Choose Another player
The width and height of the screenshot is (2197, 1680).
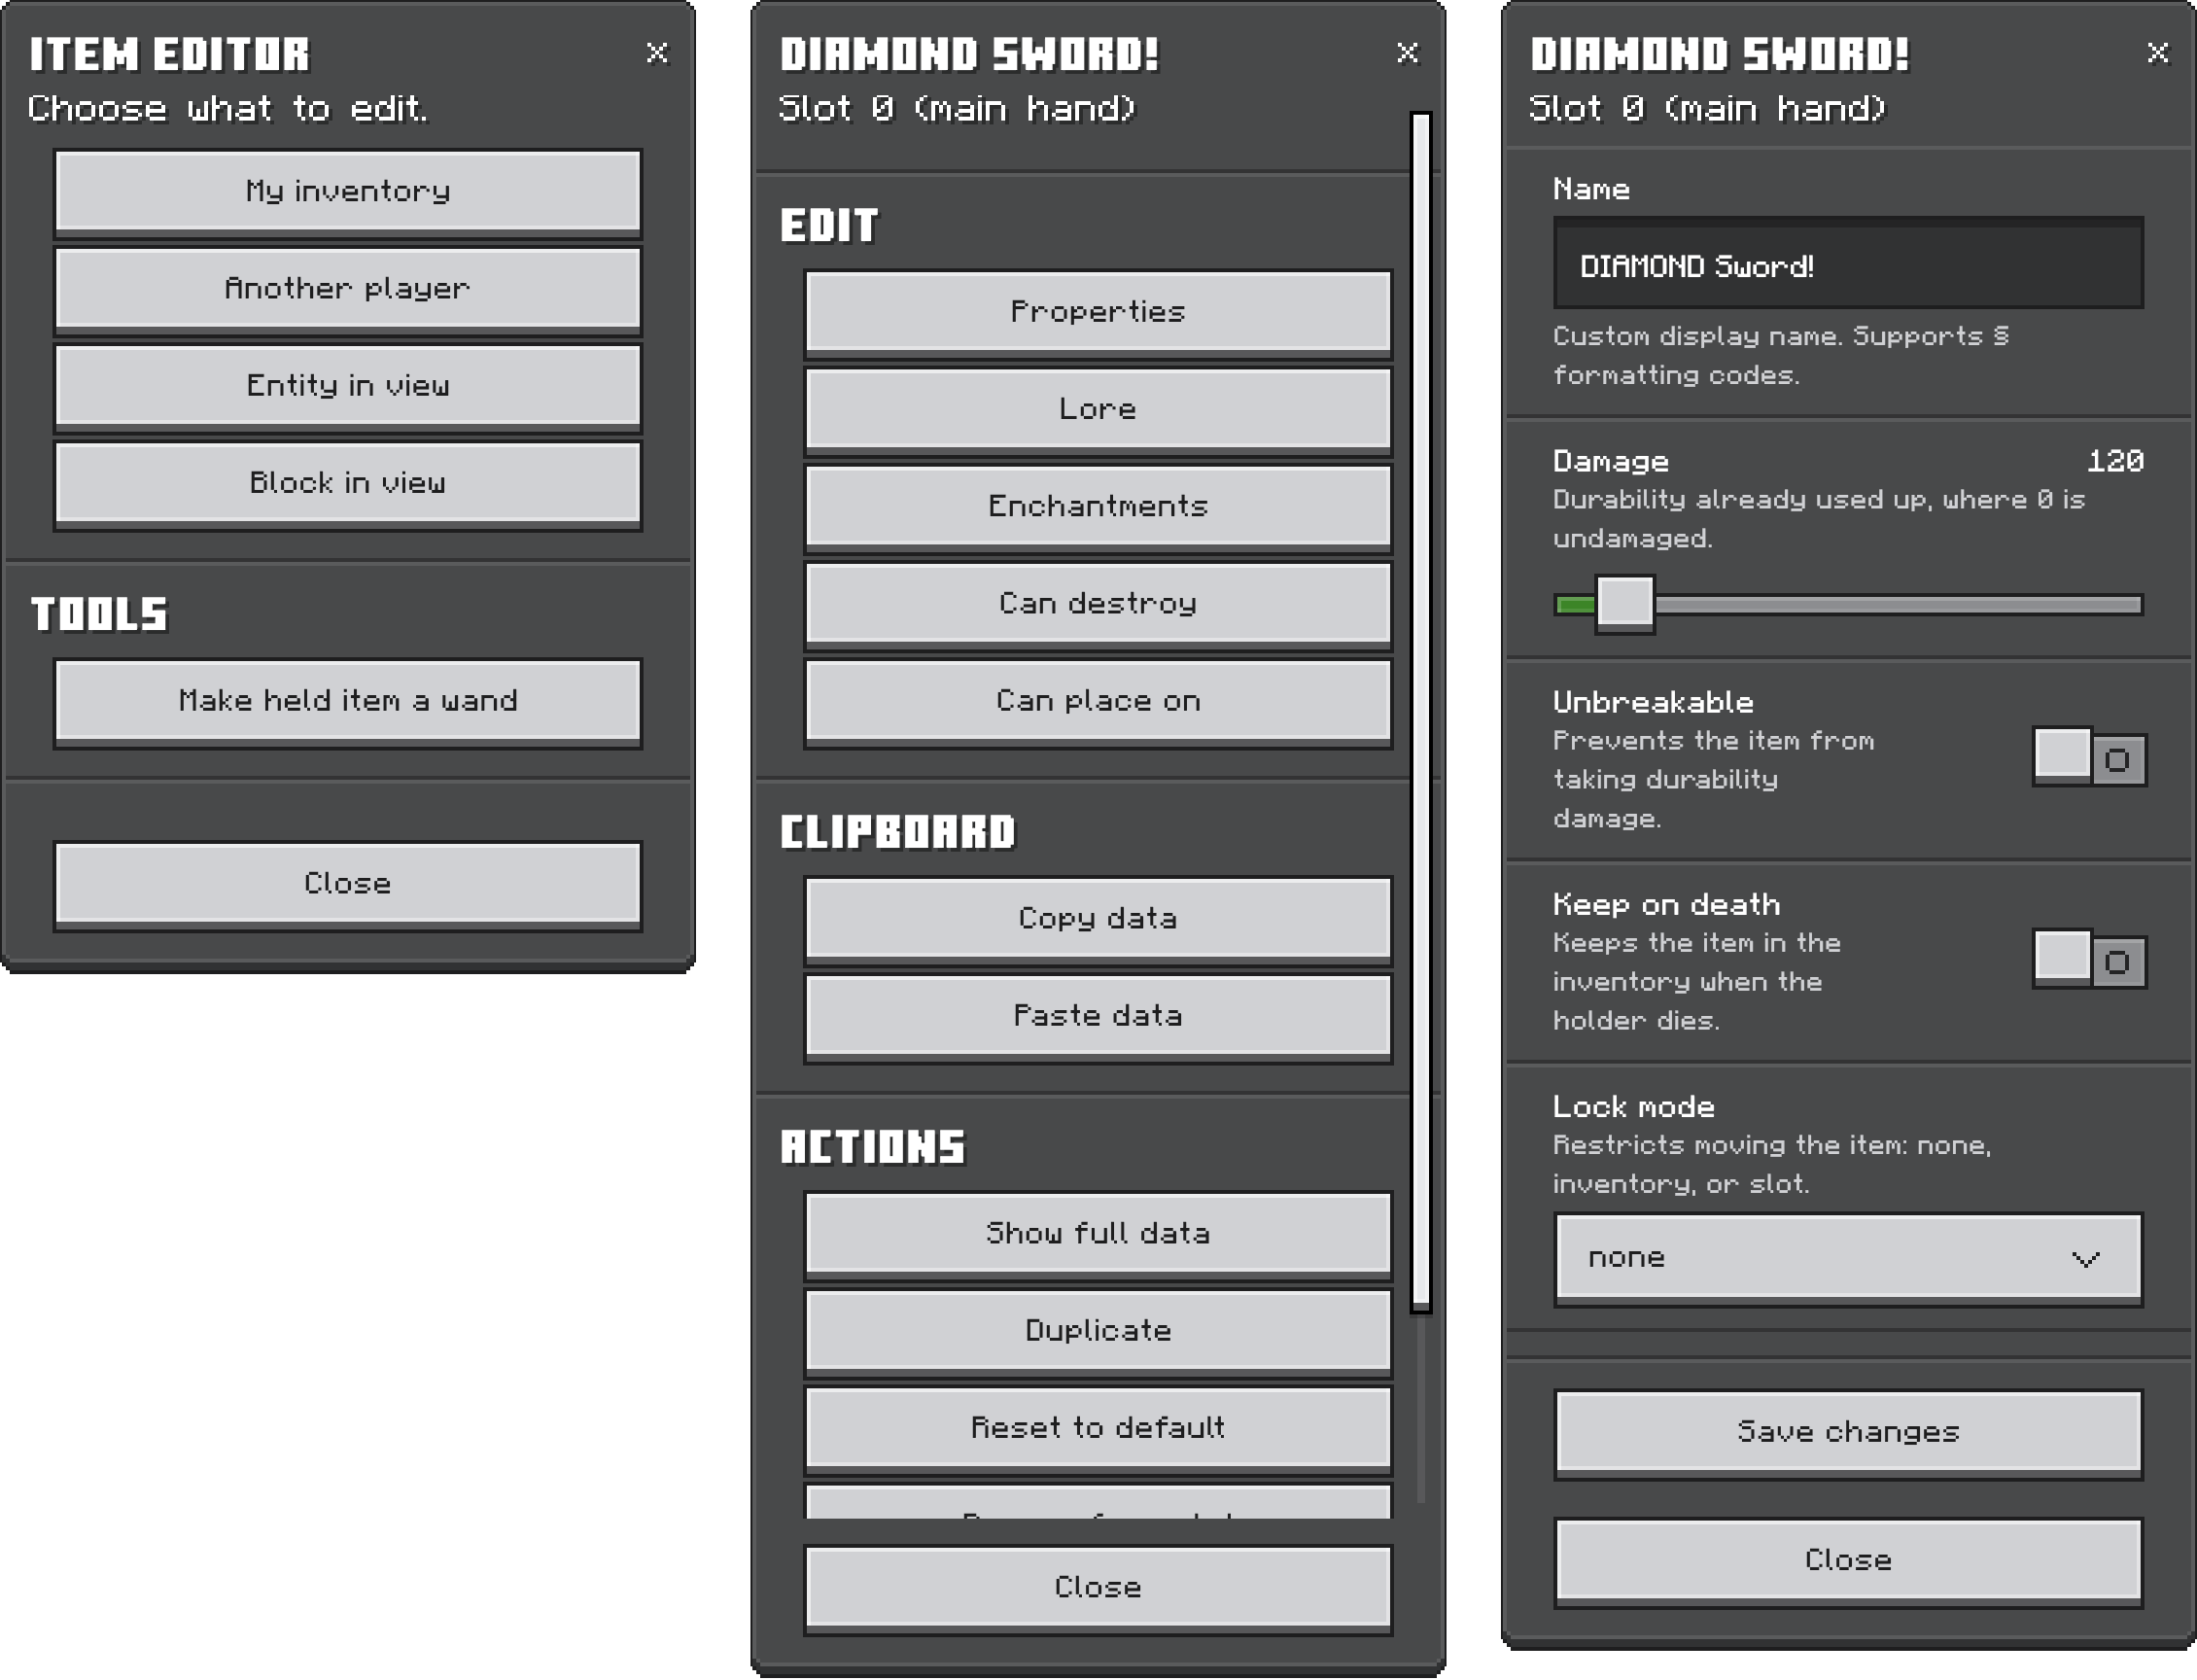(348, 290)
